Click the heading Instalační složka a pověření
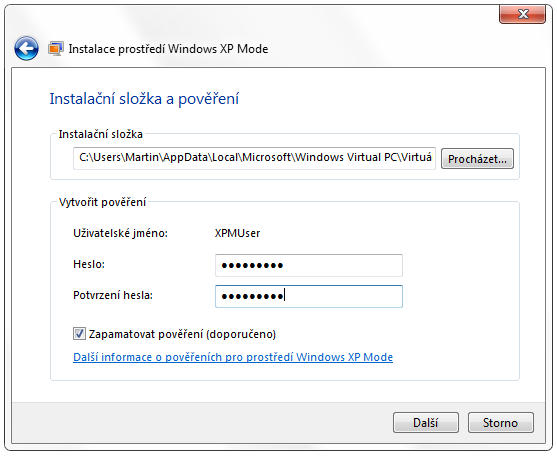557x457 pixels. (144, 99)
